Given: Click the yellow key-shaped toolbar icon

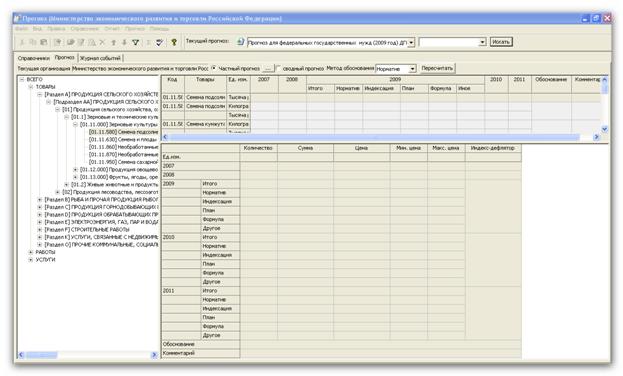Looking at the screenshot, I should 174,42.
